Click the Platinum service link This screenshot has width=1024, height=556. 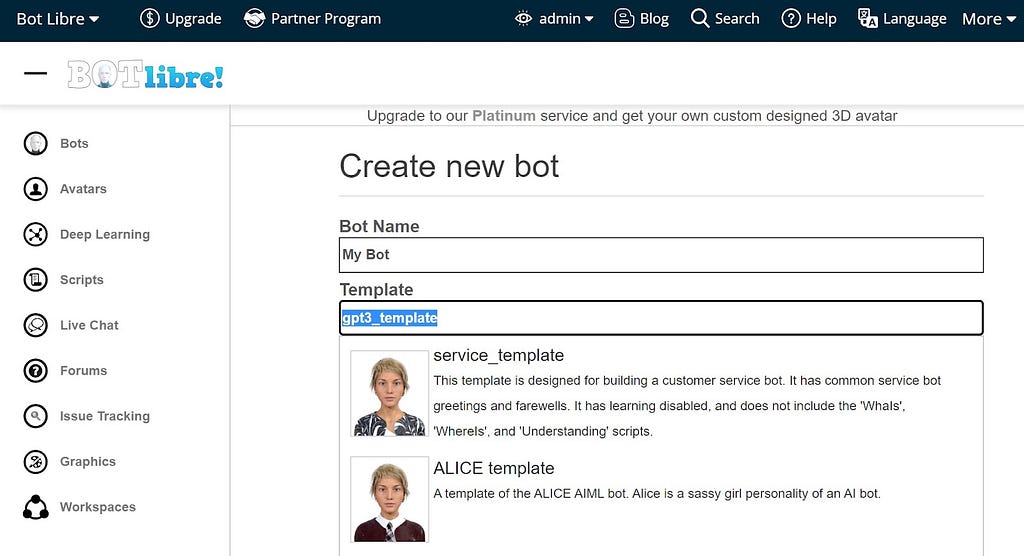point(504,116)
